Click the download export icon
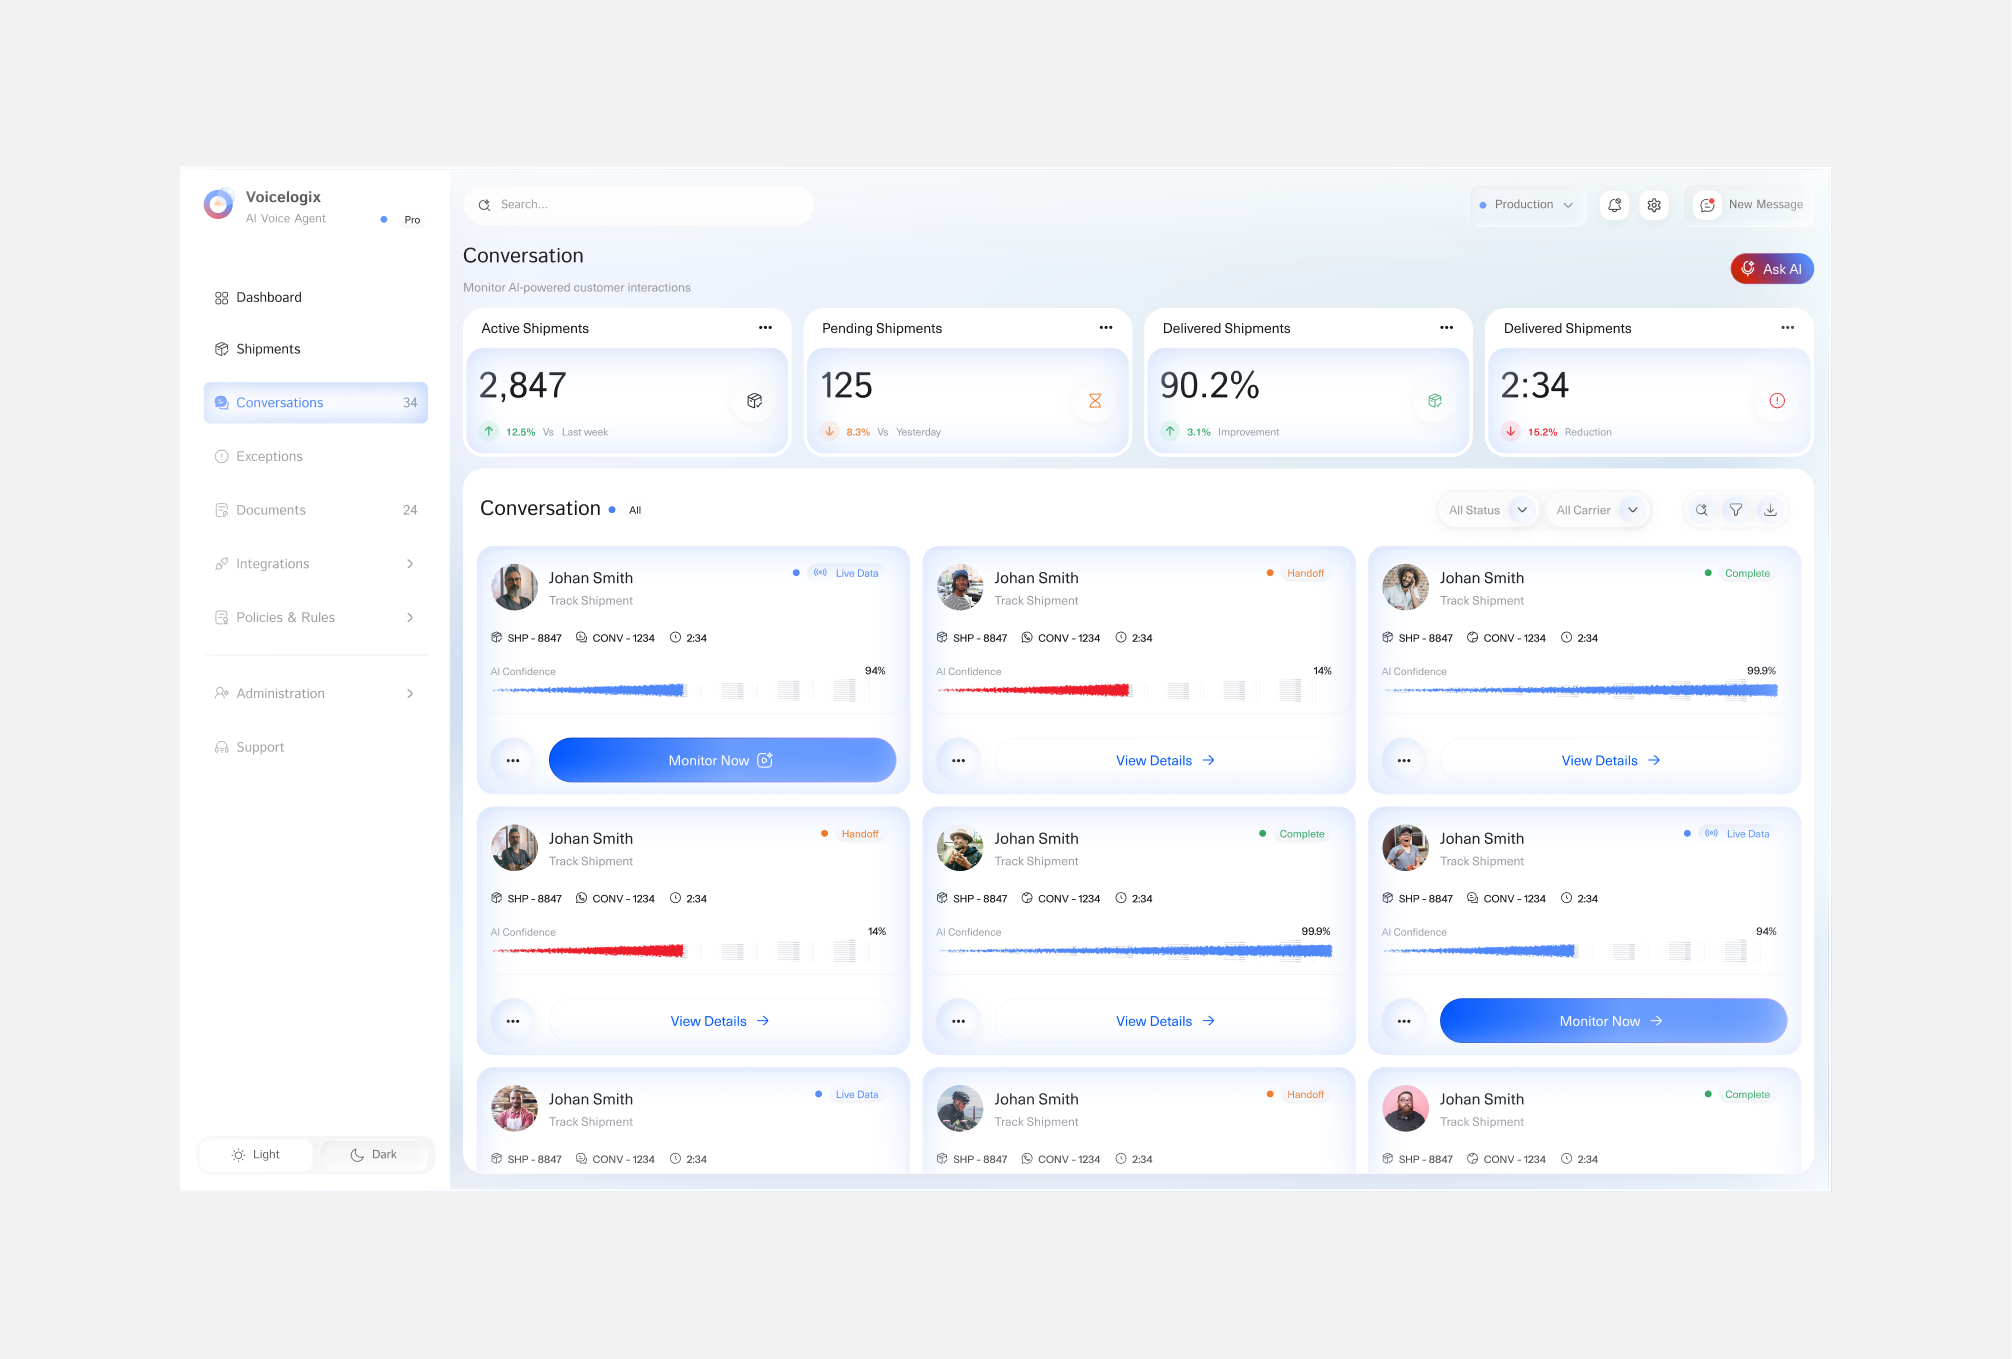The width and height of the screenshot is (2012, 1359). pyautogui.click(x=1770, y=510)
